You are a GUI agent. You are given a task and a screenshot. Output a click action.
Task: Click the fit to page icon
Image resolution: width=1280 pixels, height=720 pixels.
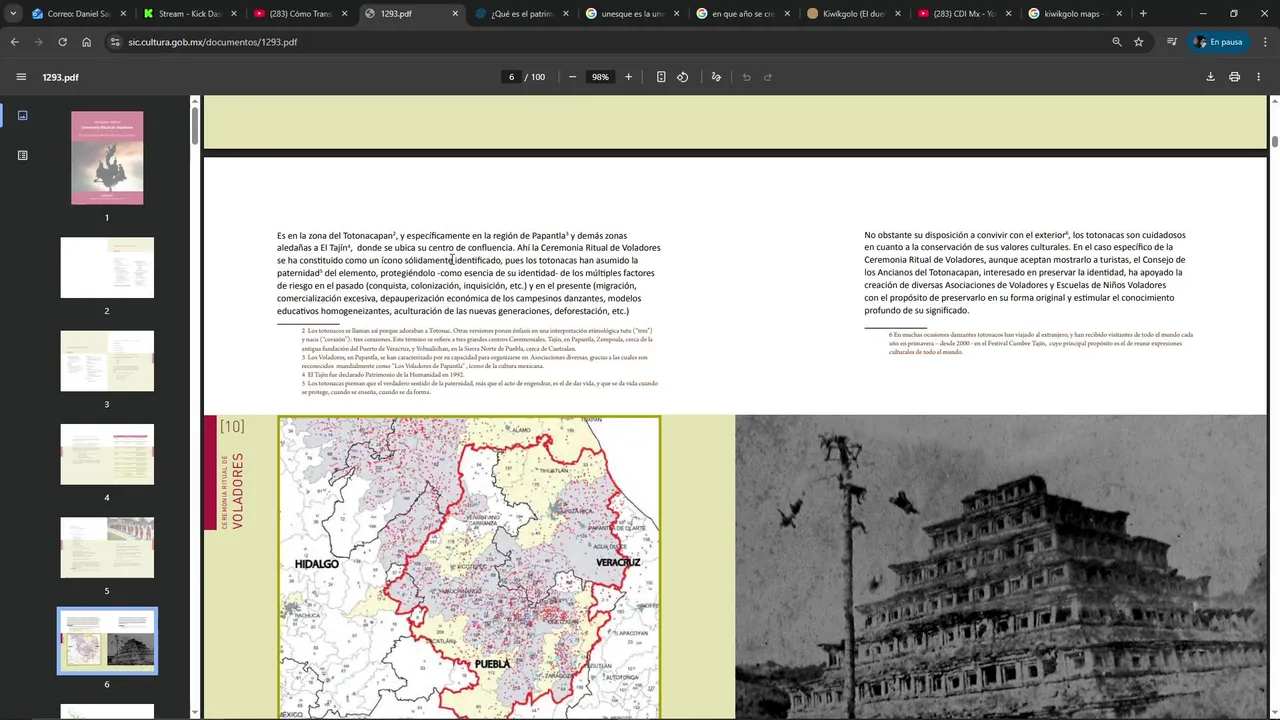661,77
